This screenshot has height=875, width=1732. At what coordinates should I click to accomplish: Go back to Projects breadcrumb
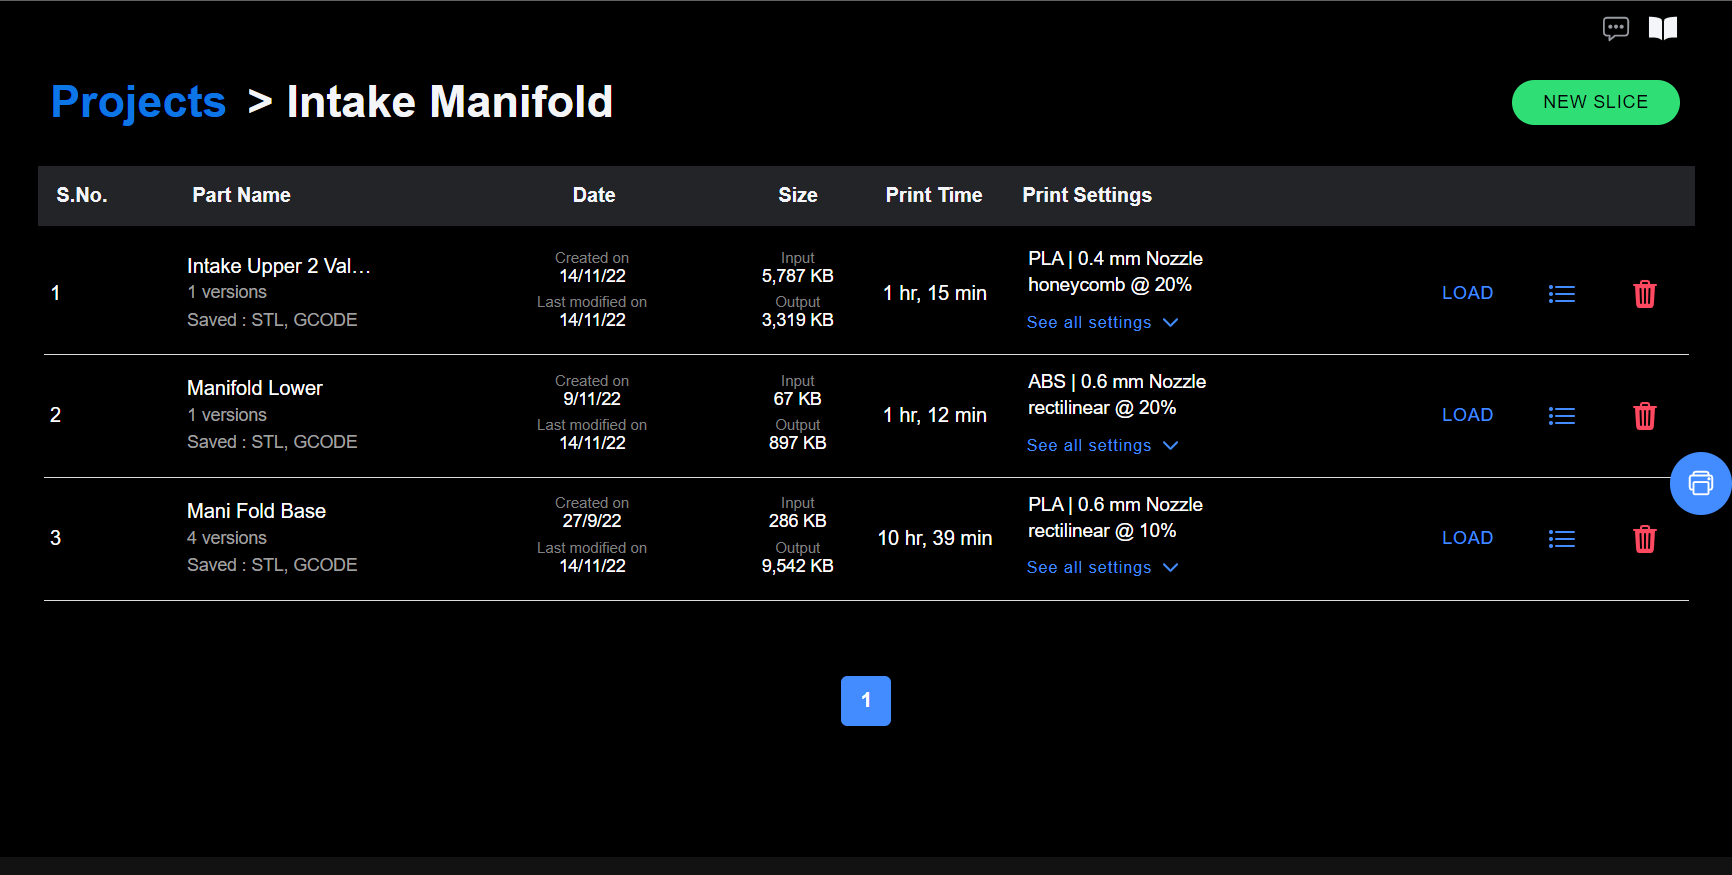coord(138,102)
